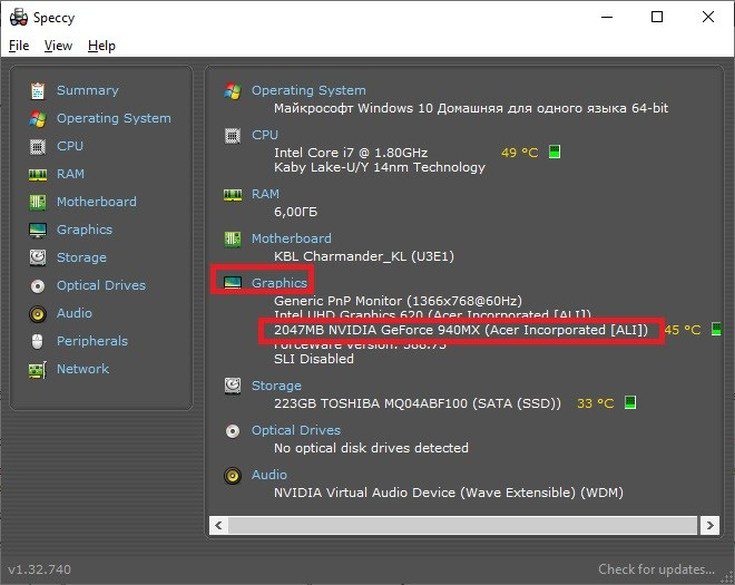Select the Operating System sidebar icon

pyautogui.click(x=38, y=119)
